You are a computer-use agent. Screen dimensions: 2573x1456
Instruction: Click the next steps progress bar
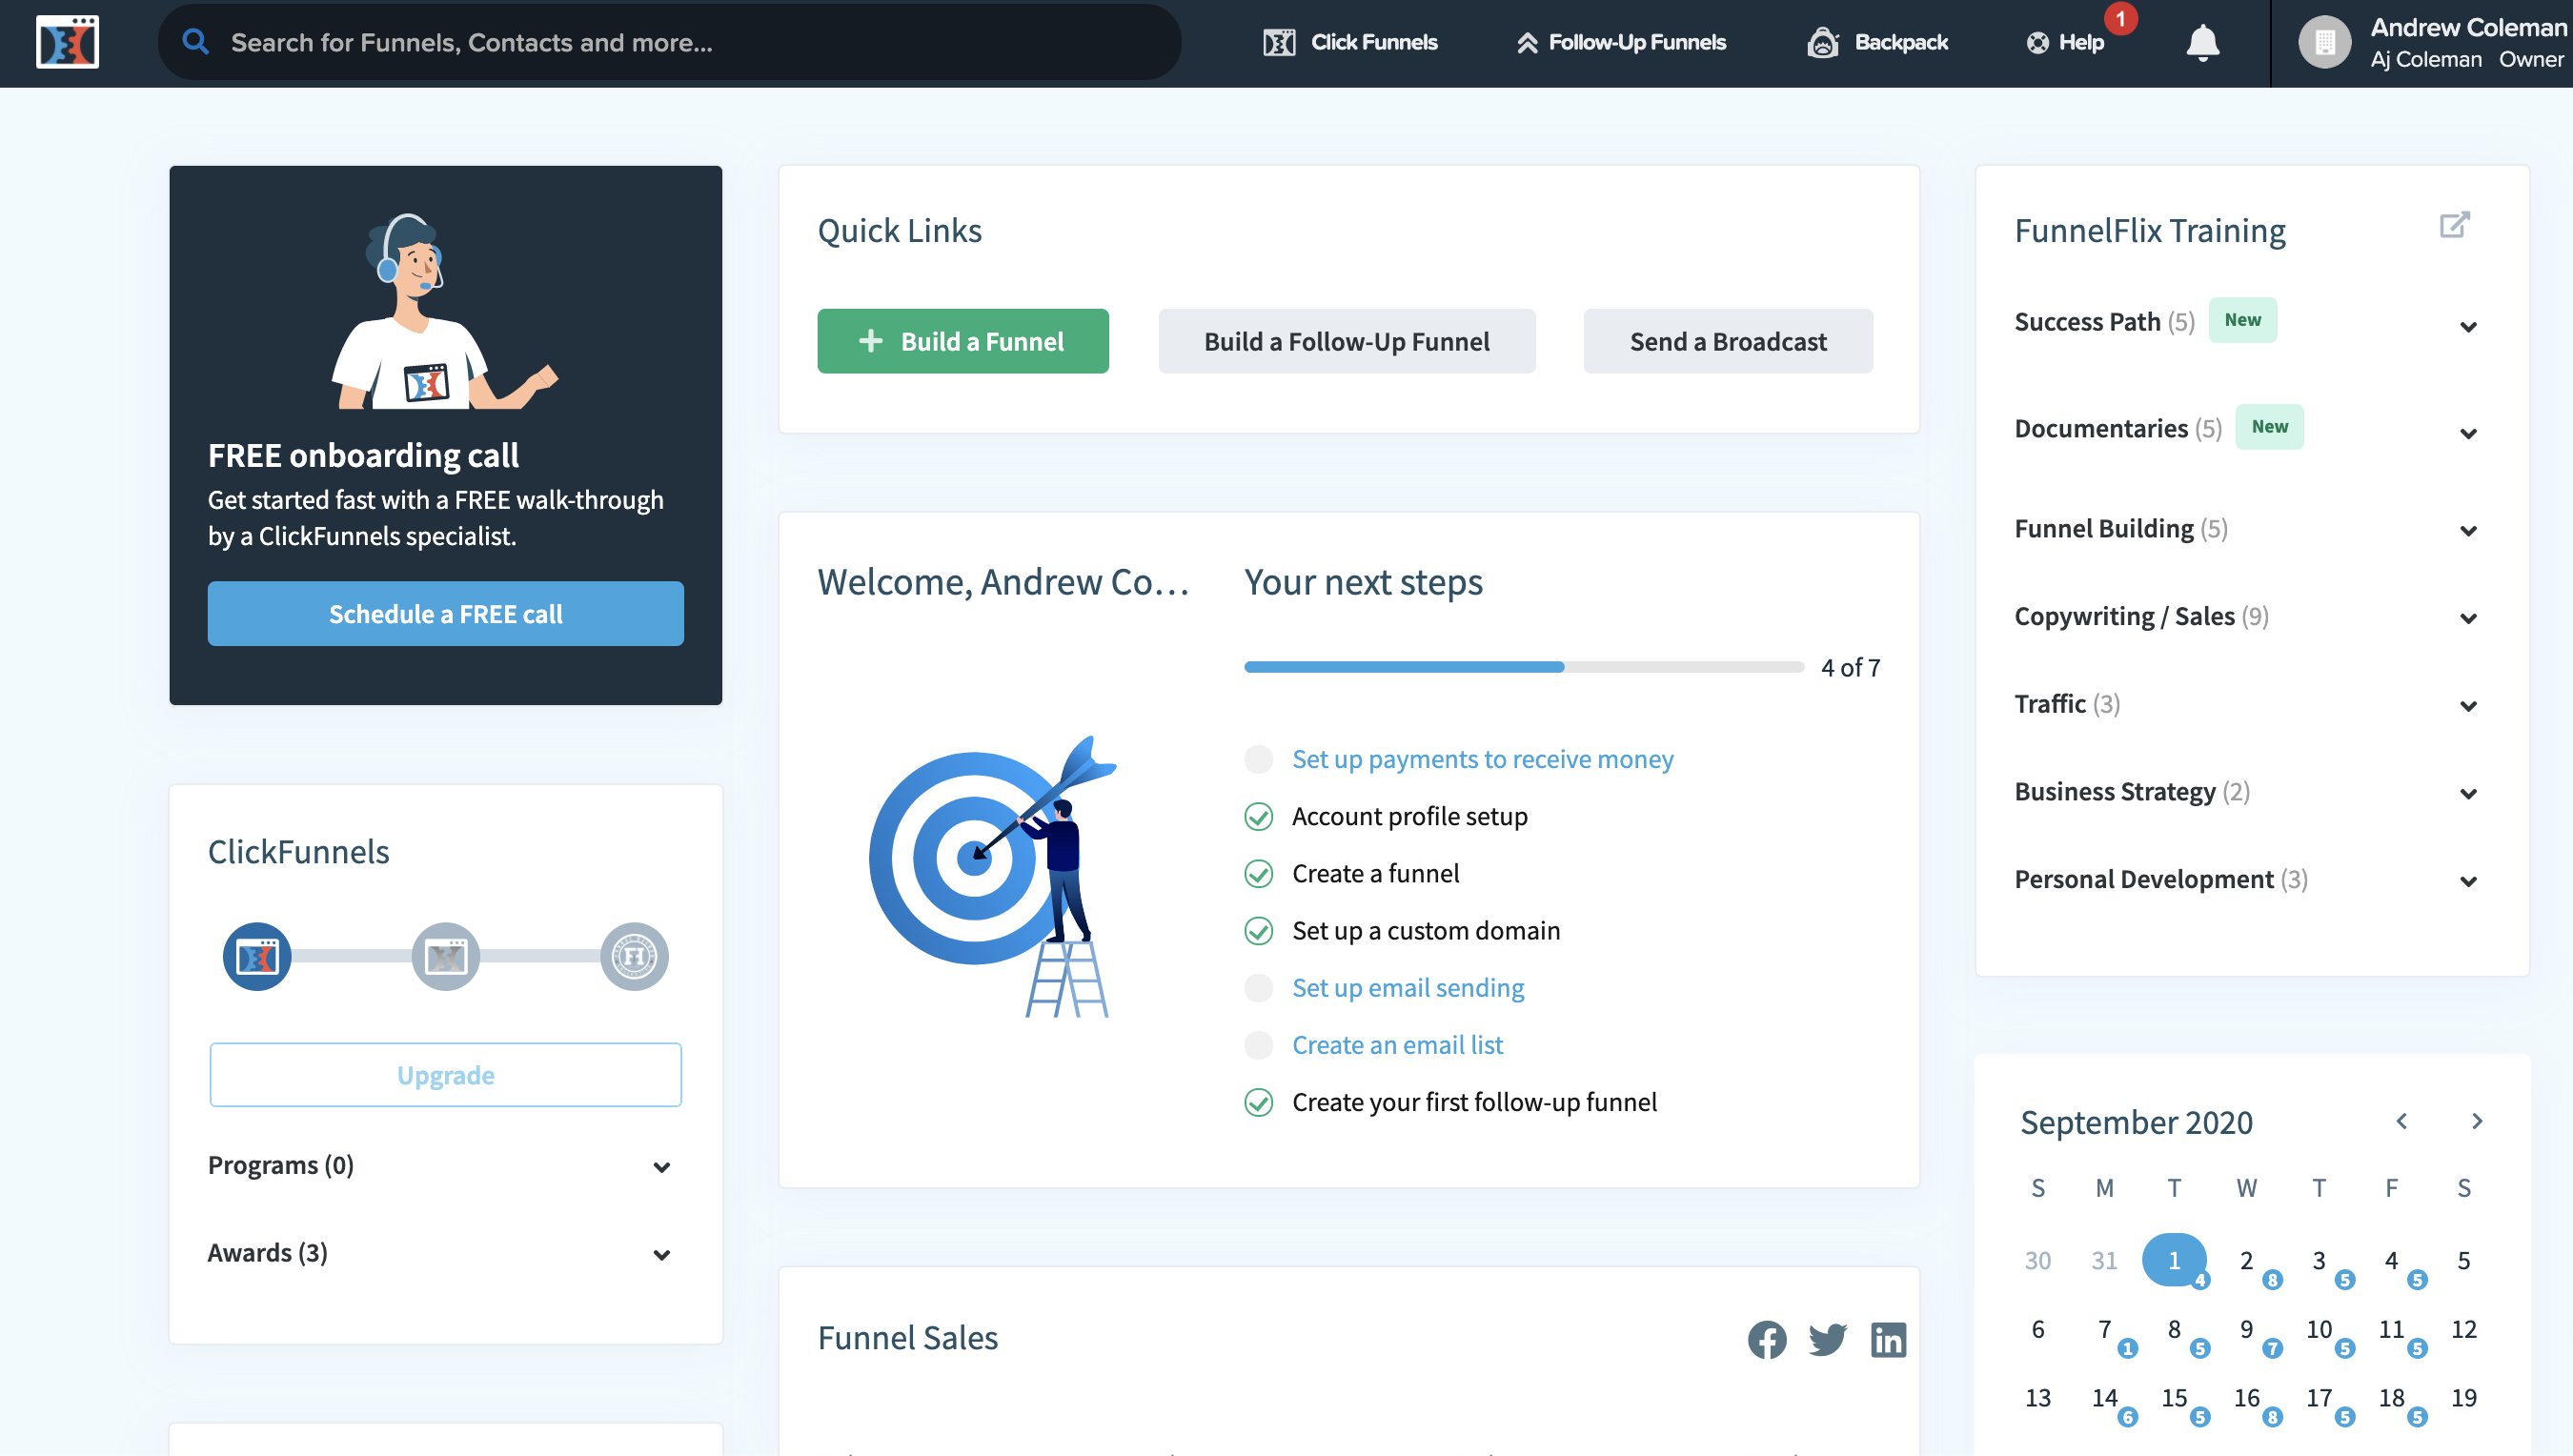pos(1522,667)
